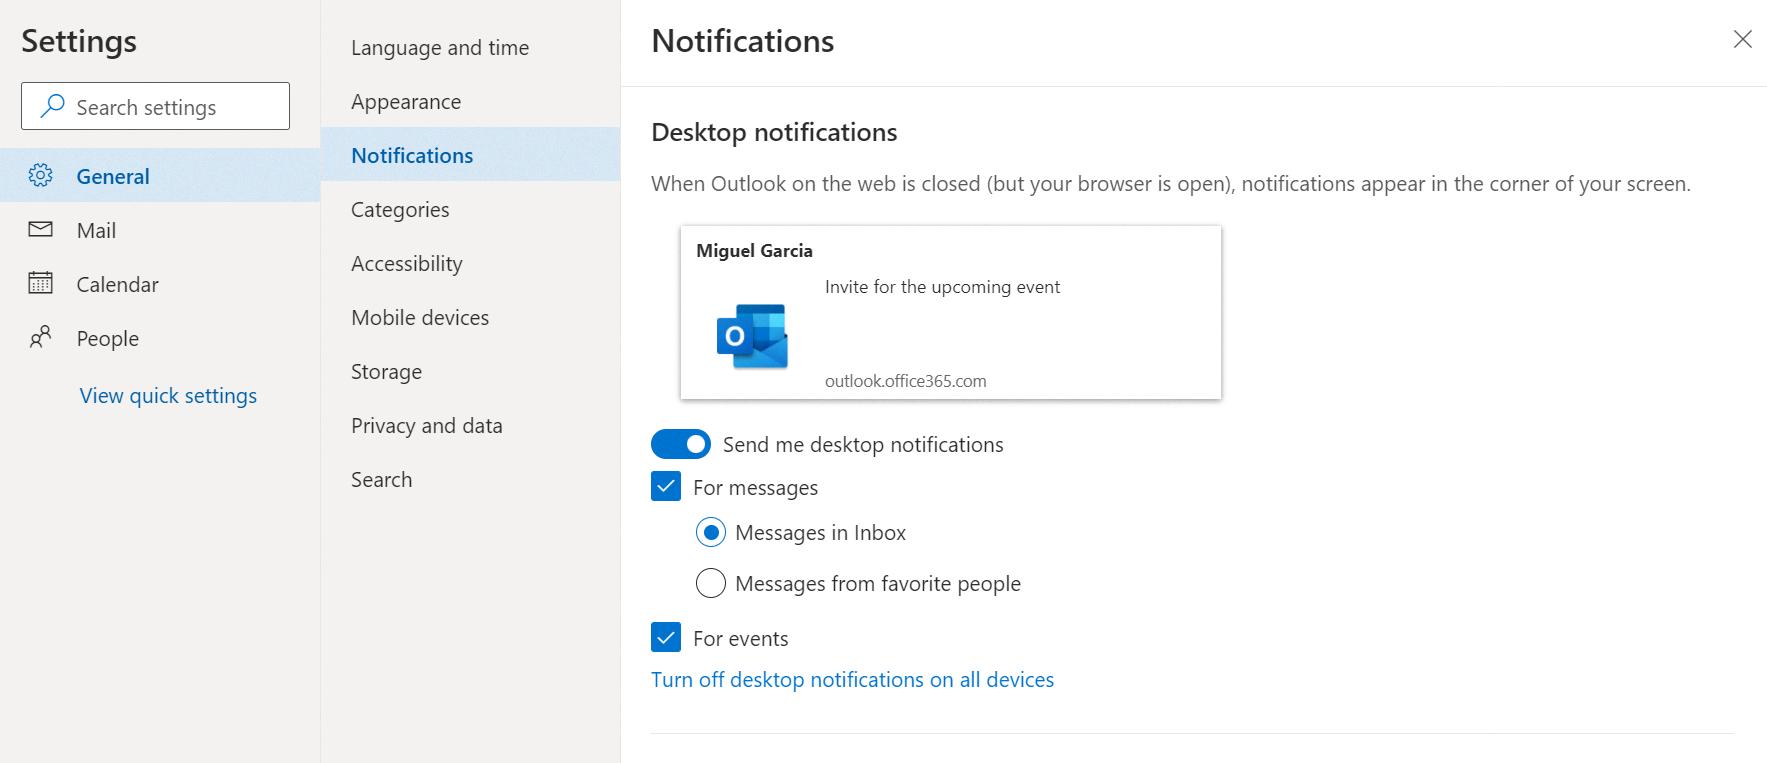Select the Calendar category label

coord(117,284)
